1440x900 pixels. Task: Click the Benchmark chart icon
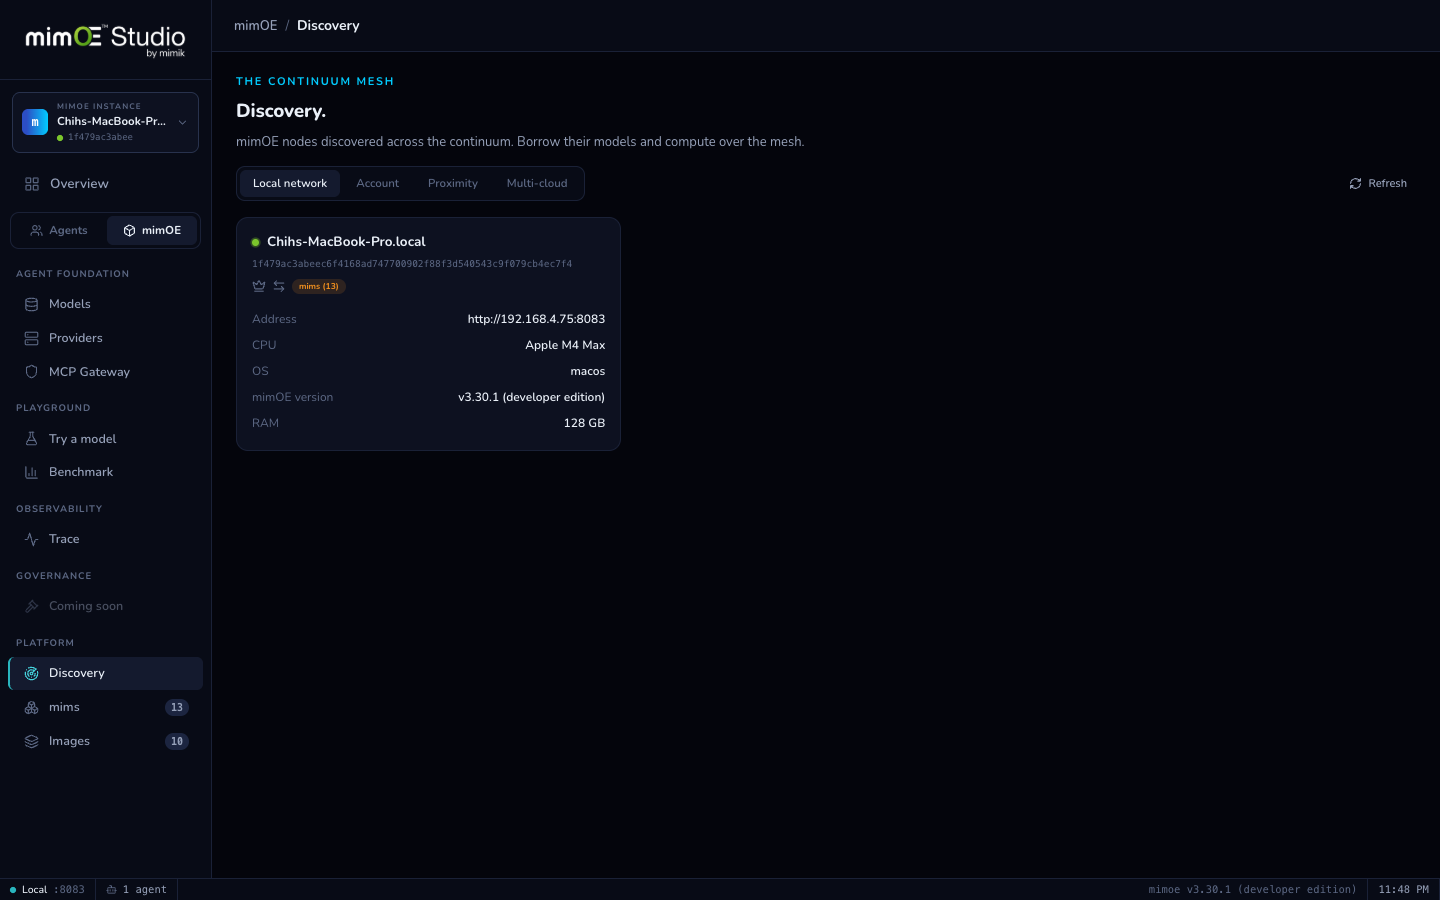pos(31,472)
